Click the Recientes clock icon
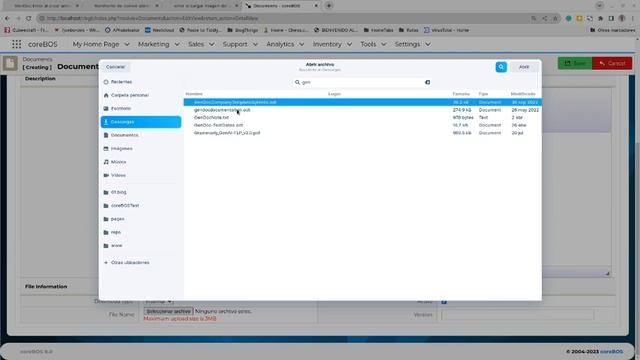 click(106, 82)
